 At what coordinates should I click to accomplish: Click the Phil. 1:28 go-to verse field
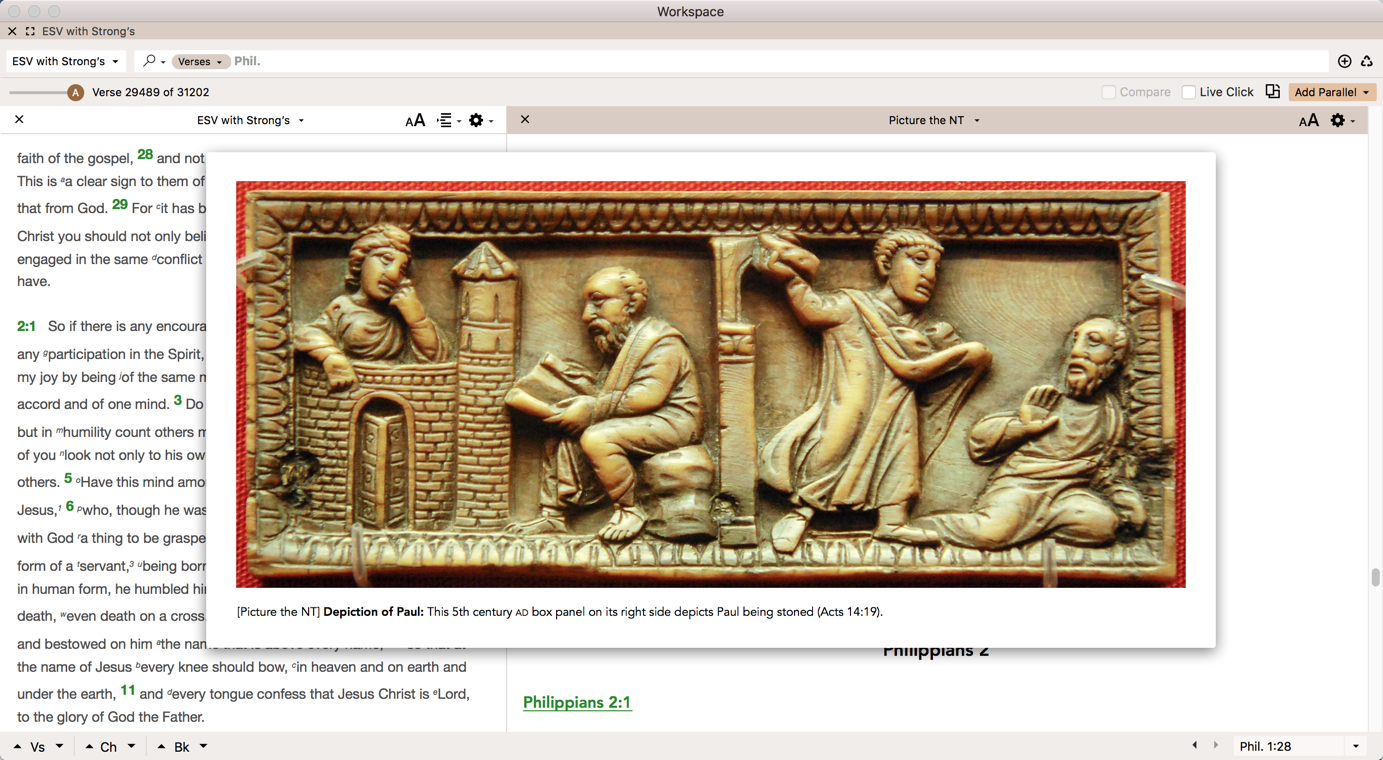[1289, 746]
